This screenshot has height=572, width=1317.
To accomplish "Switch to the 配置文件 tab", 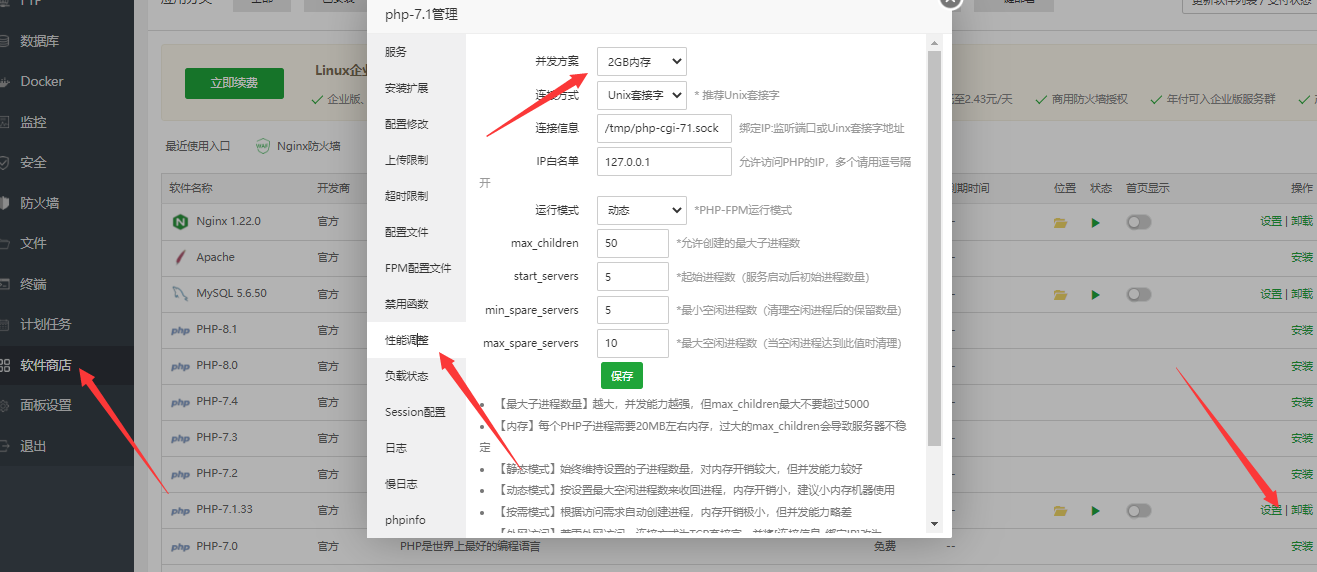I will pyautogui.click(x=416, y=232).
